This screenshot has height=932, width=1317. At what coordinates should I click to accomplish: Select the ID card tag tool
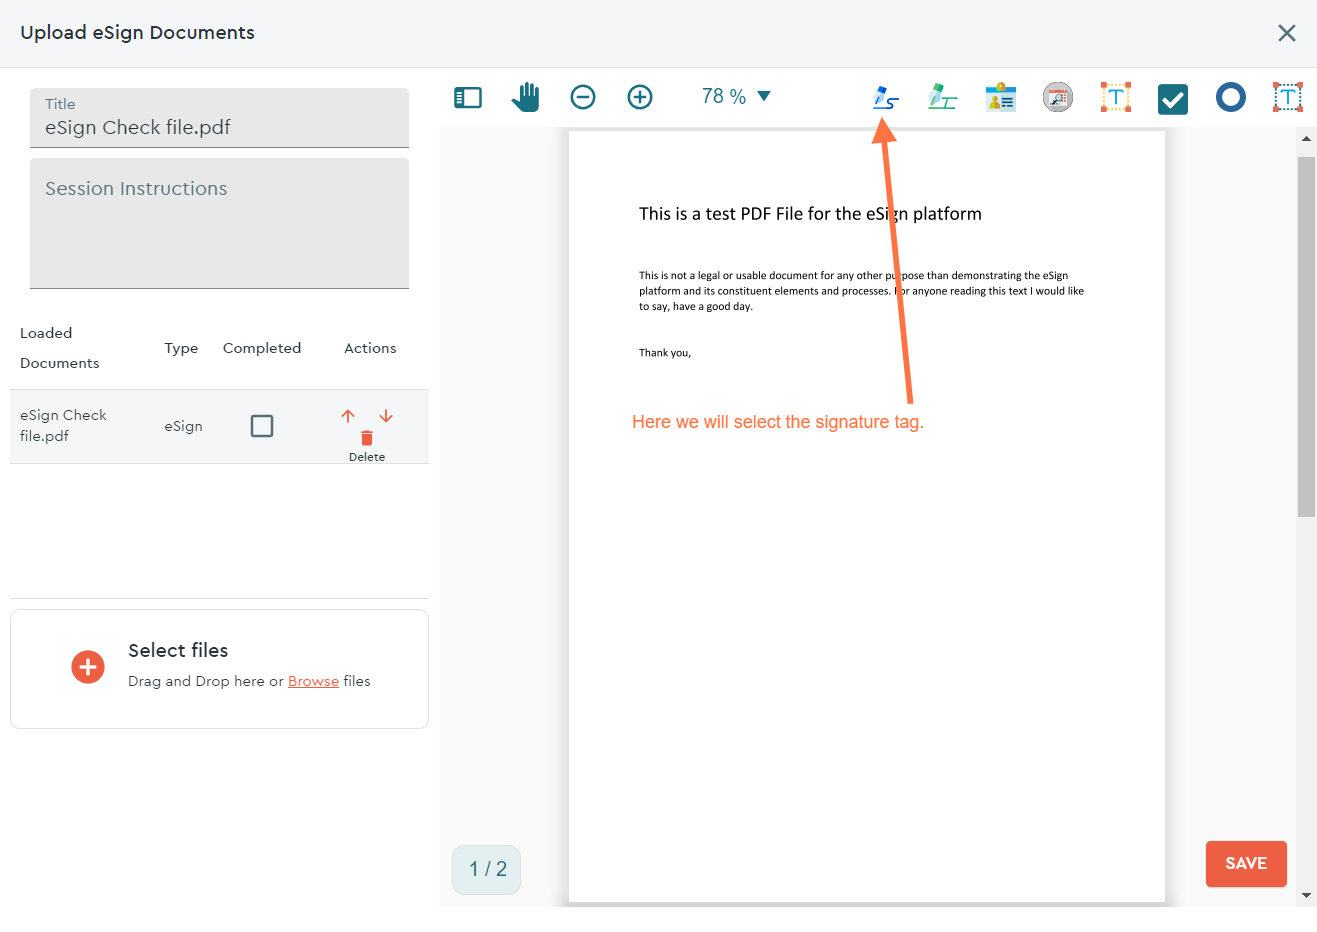[1000, 97]
